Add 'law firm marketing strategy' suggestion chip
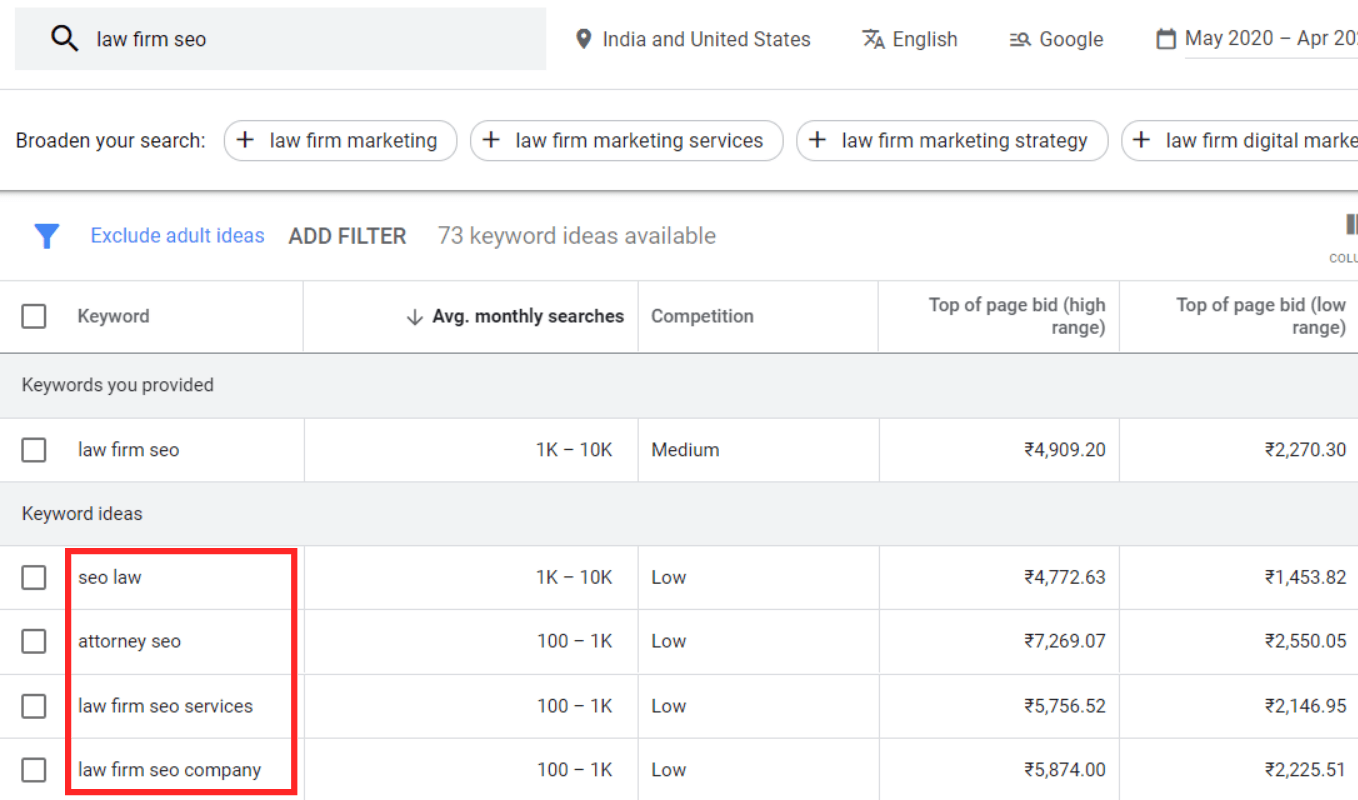This screenshot has height=800, width=1358. pos(951,141)
